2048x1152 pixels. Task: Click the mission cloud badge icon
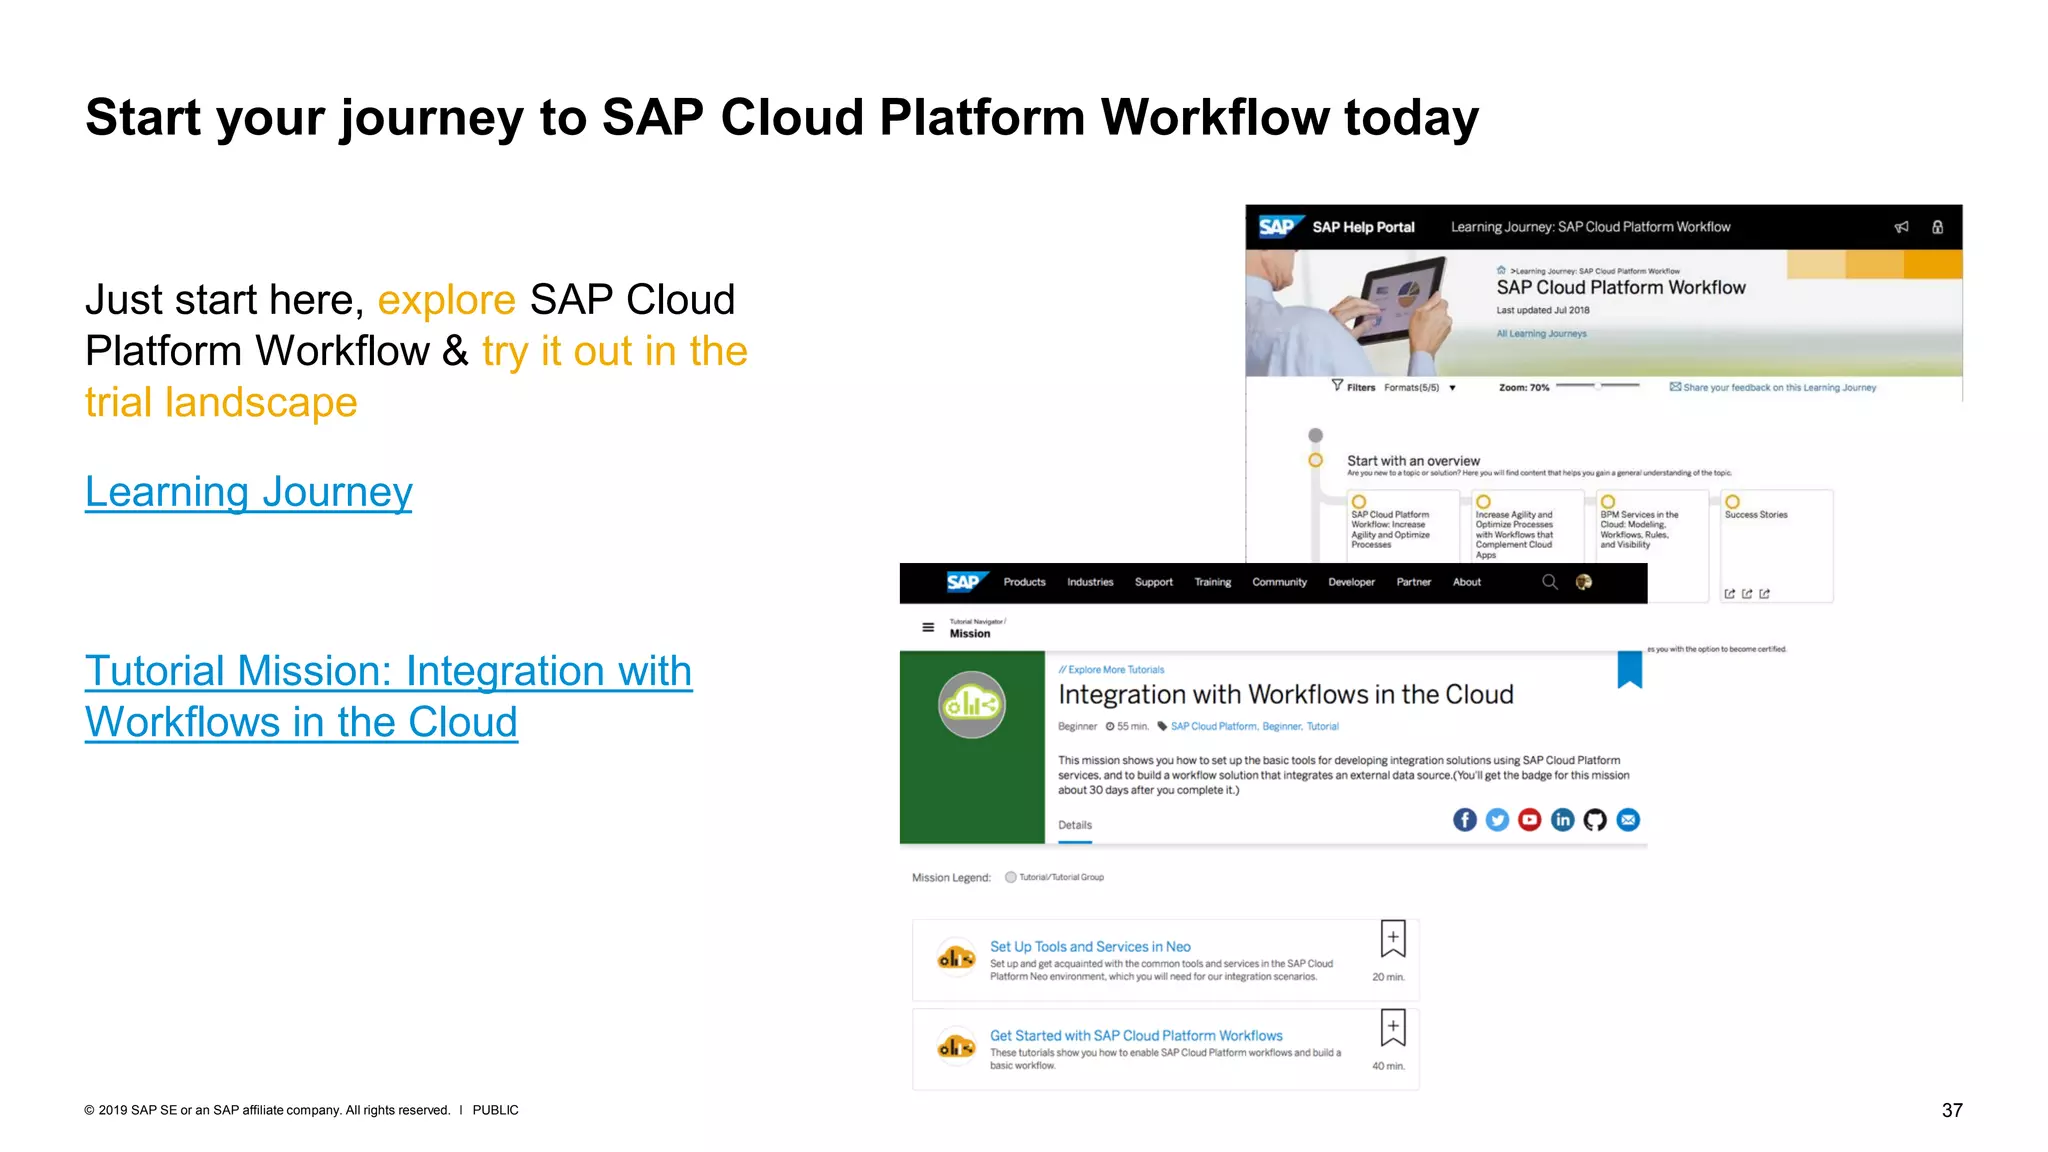coord(971,705)
